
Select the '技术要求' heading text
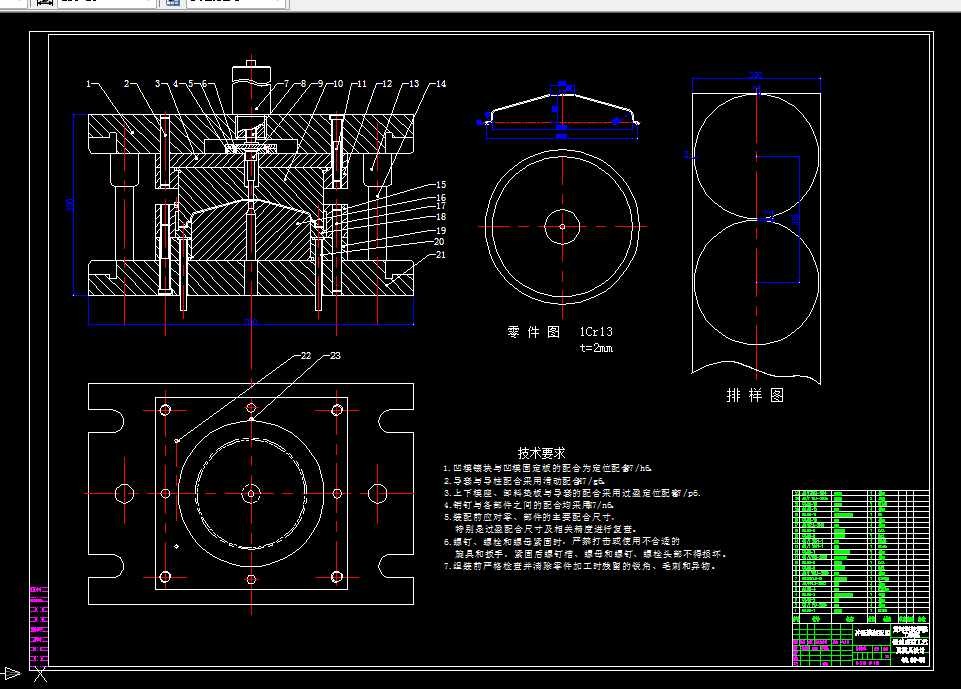(541, 453)
